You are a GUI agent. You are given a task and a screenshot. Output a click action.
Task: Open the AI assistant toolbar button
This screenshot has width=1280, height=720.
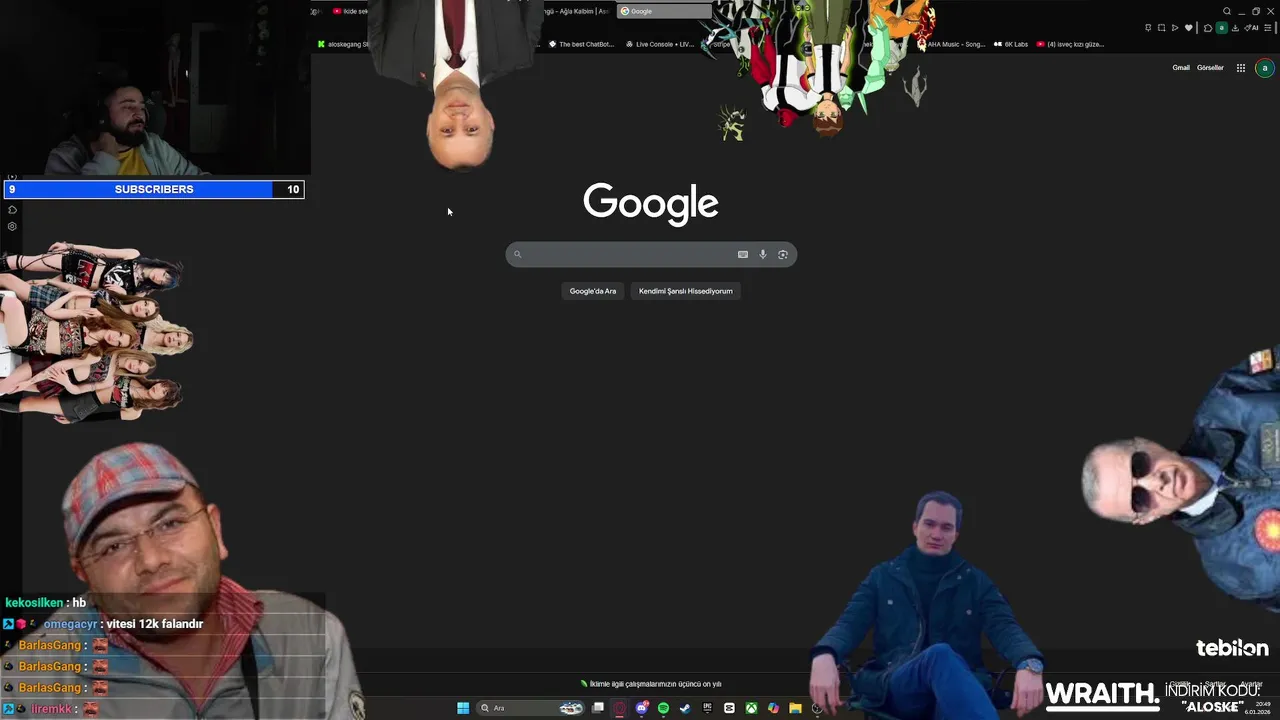[1251, 28]
